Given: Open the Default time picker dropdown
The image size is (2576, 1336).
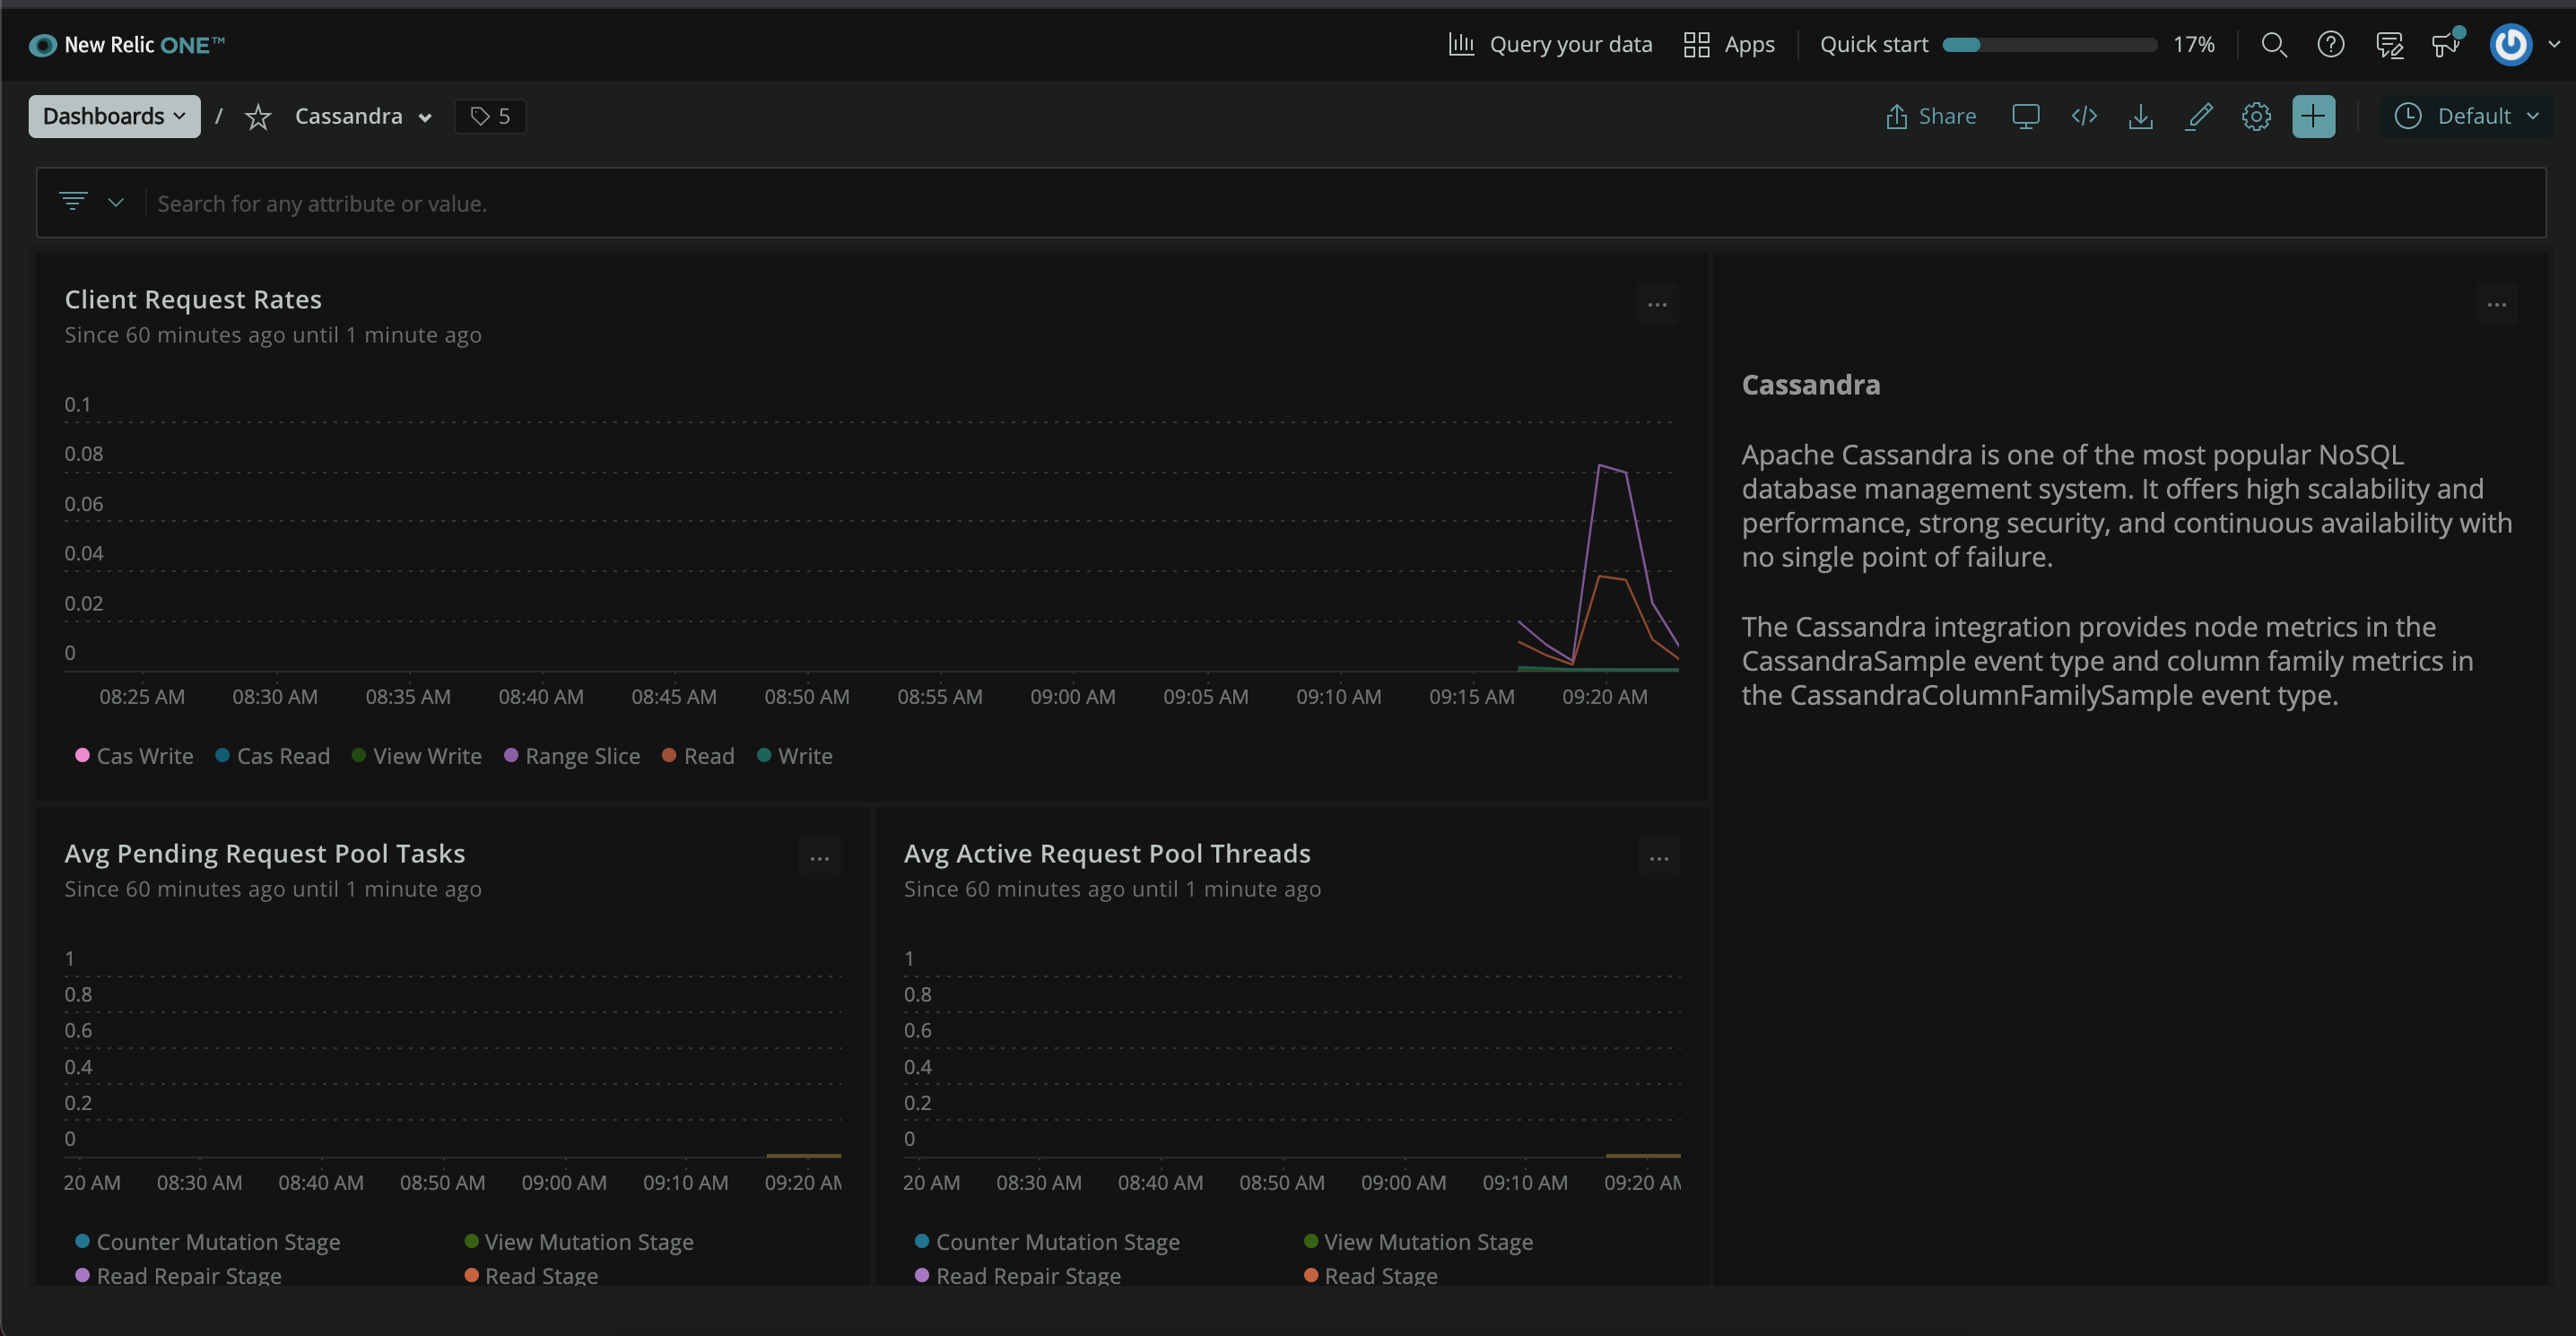Looking at the screenshot, I should [2466, 117].
